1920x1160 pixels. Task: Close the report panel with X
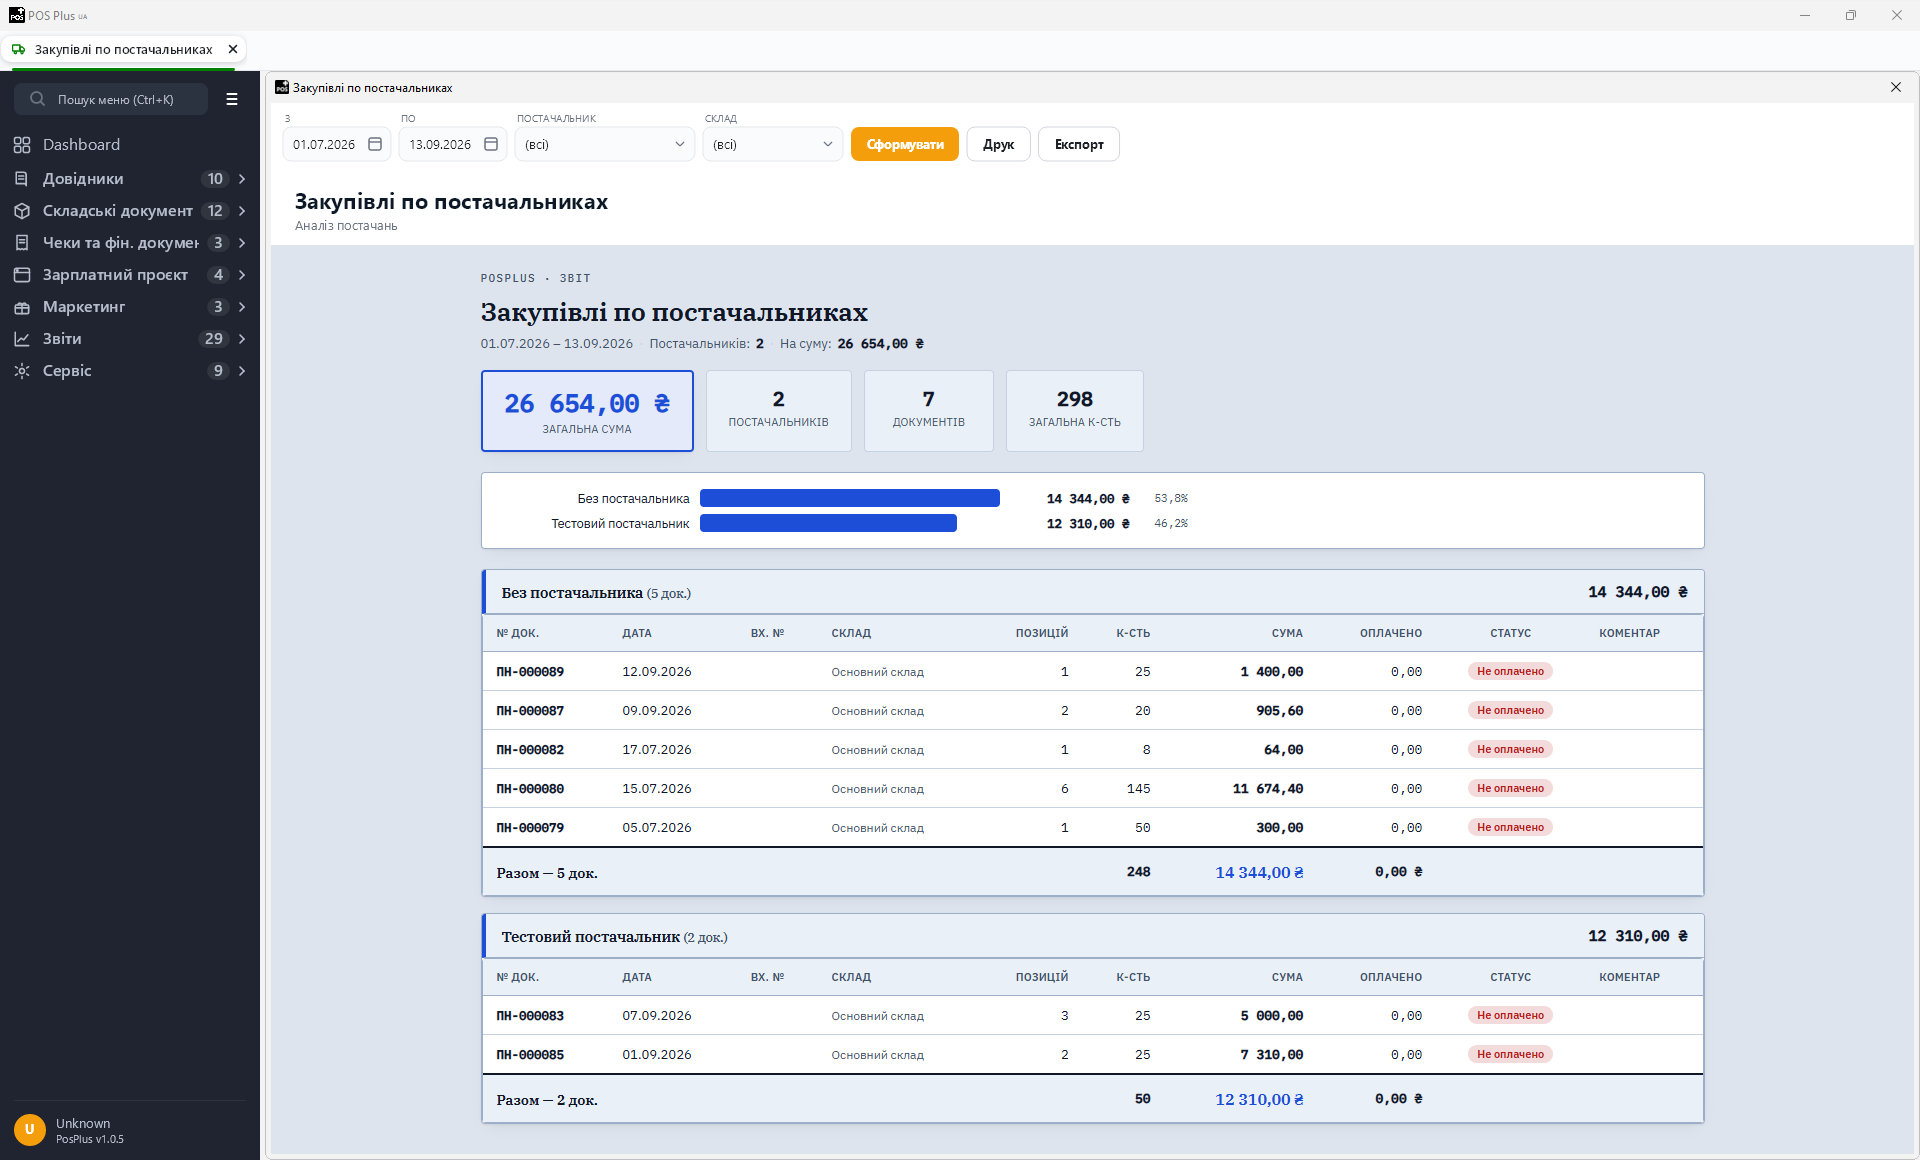click(x=1896, y=87)
